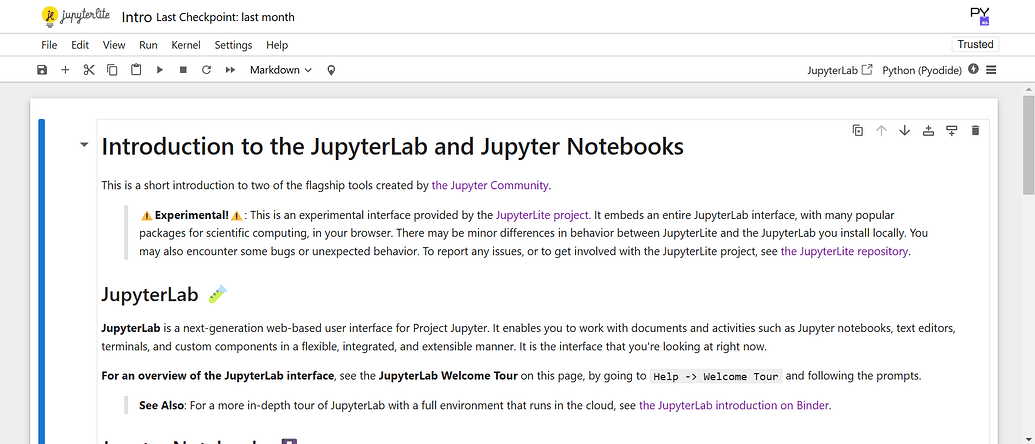
Task: Save the notebook using the disk icon
Action: pos(42,70)
